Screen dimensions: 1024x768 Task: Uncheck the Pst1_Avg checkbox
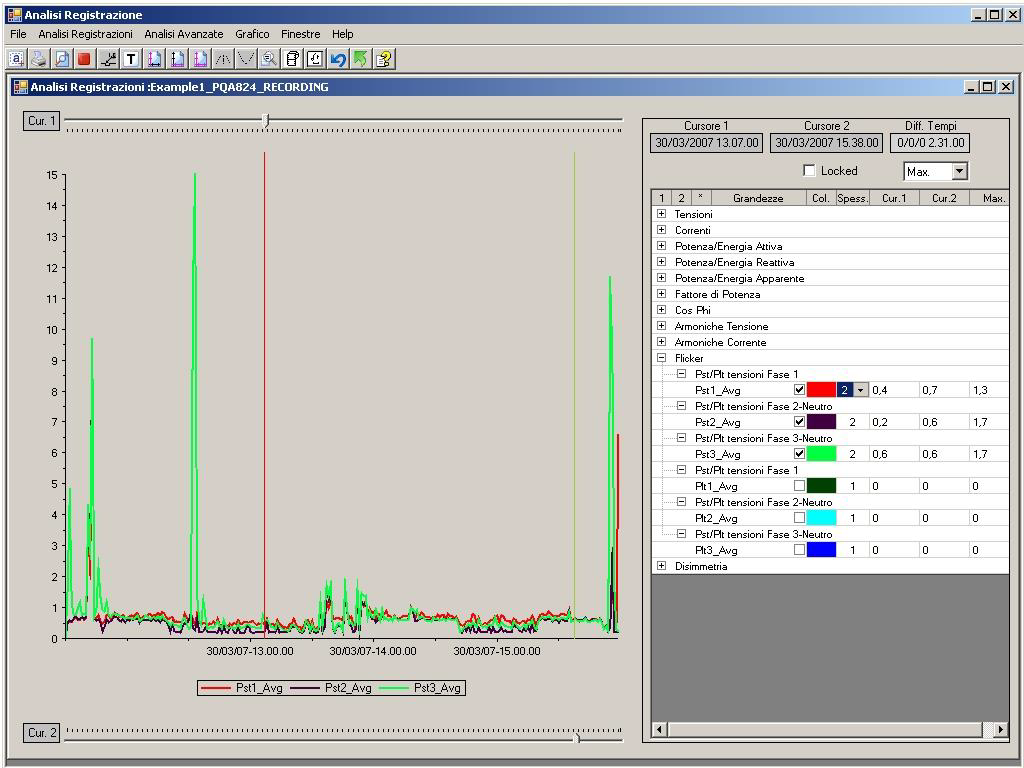click(x=799, y=390)
